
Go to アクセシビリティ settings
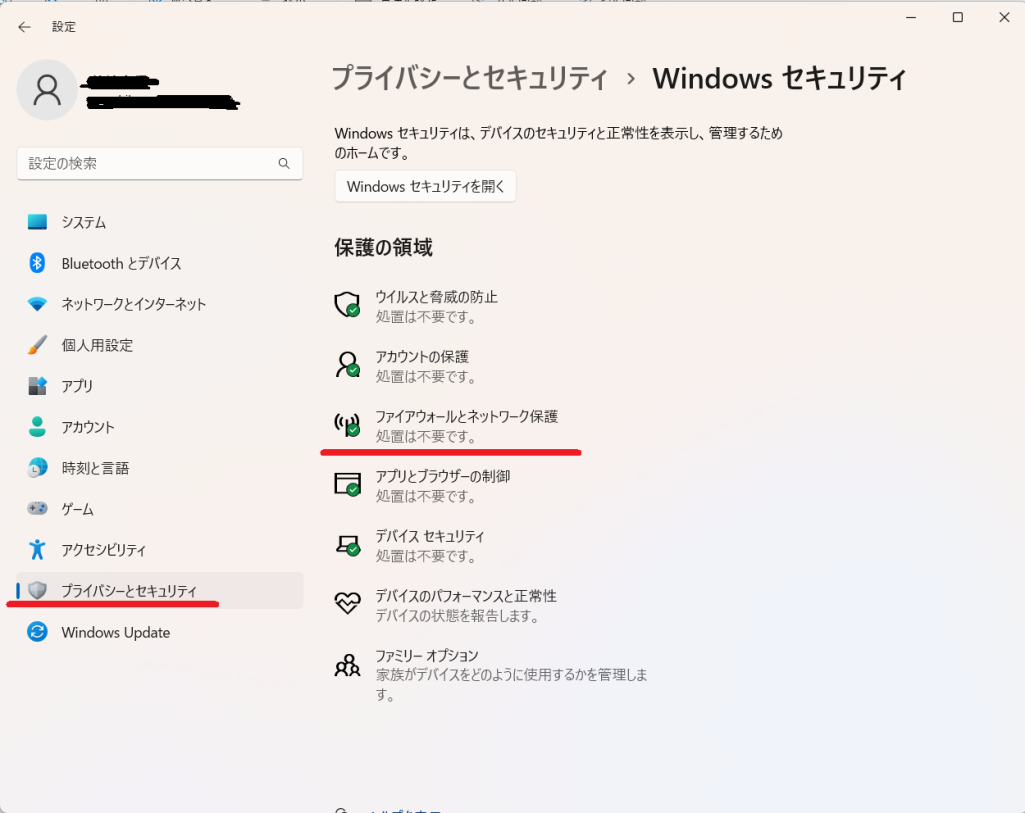click(160, 550)
